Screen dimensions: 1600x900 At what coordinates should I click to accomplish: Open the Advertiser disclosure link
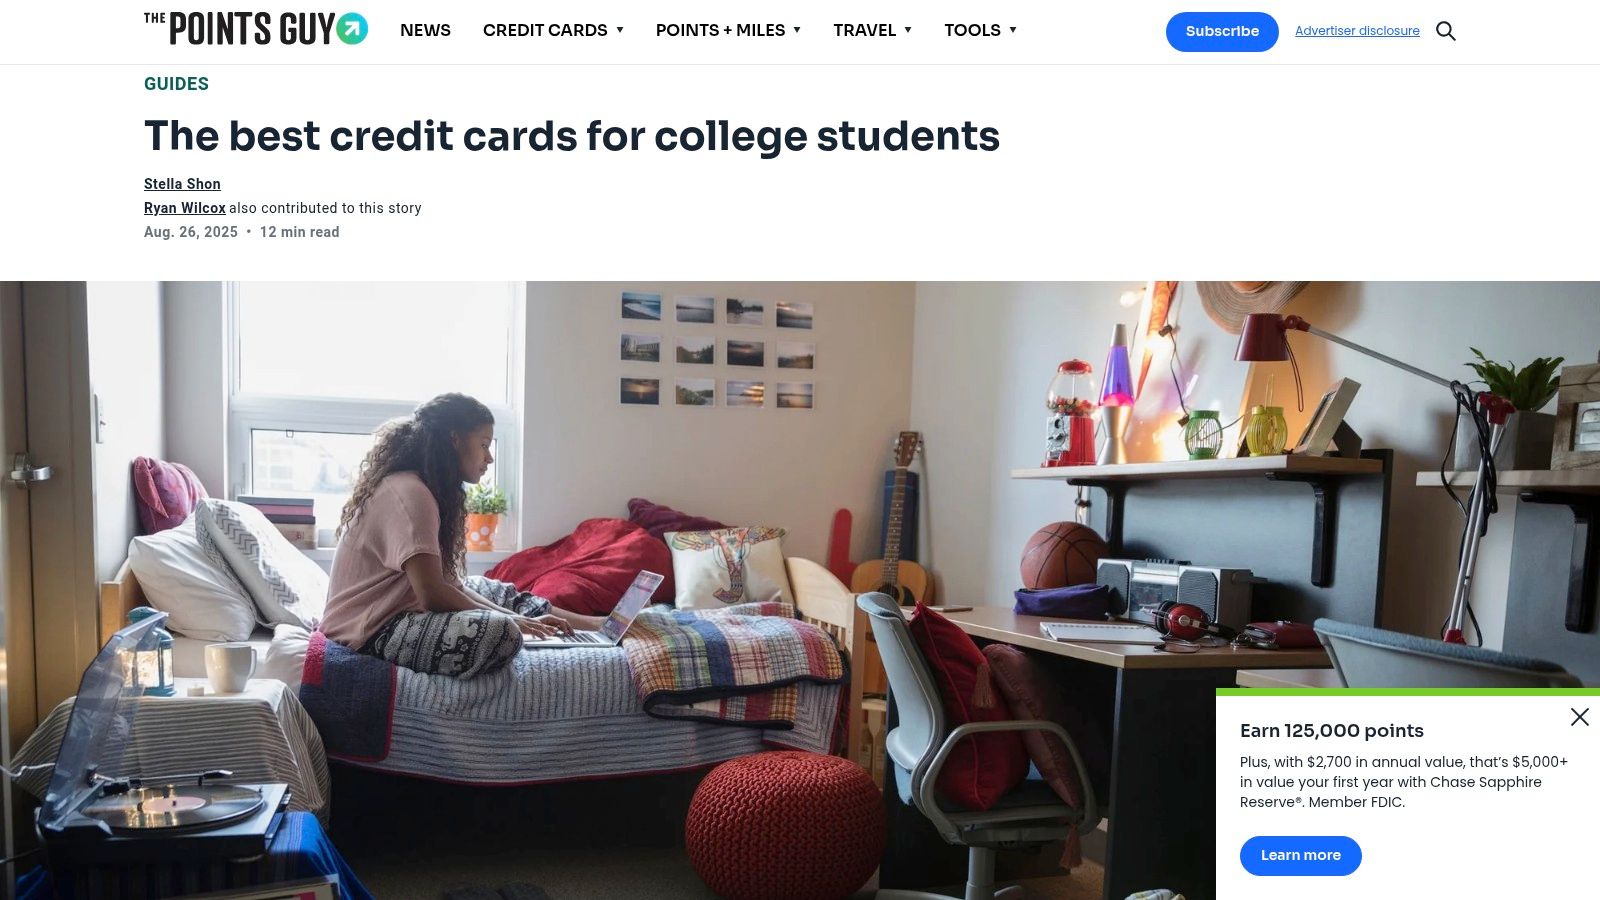coord(1357,31)
